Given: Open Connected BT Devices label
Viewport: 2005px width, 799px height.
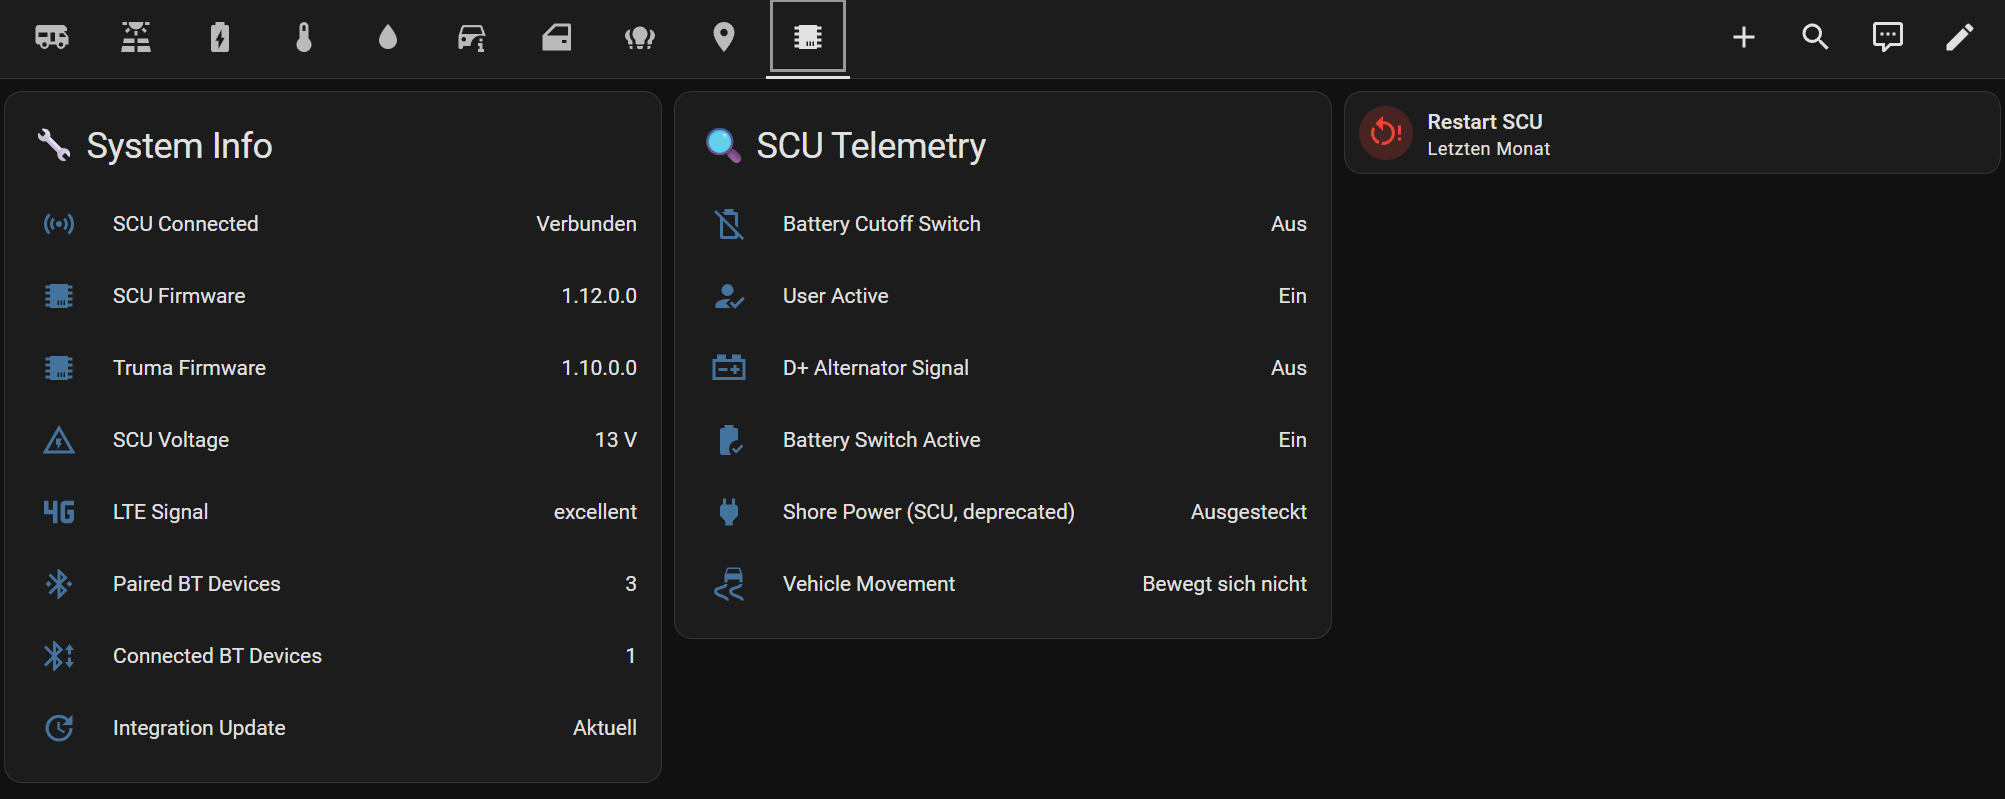Looking at the screenshot, I should [x=217, y=656].
